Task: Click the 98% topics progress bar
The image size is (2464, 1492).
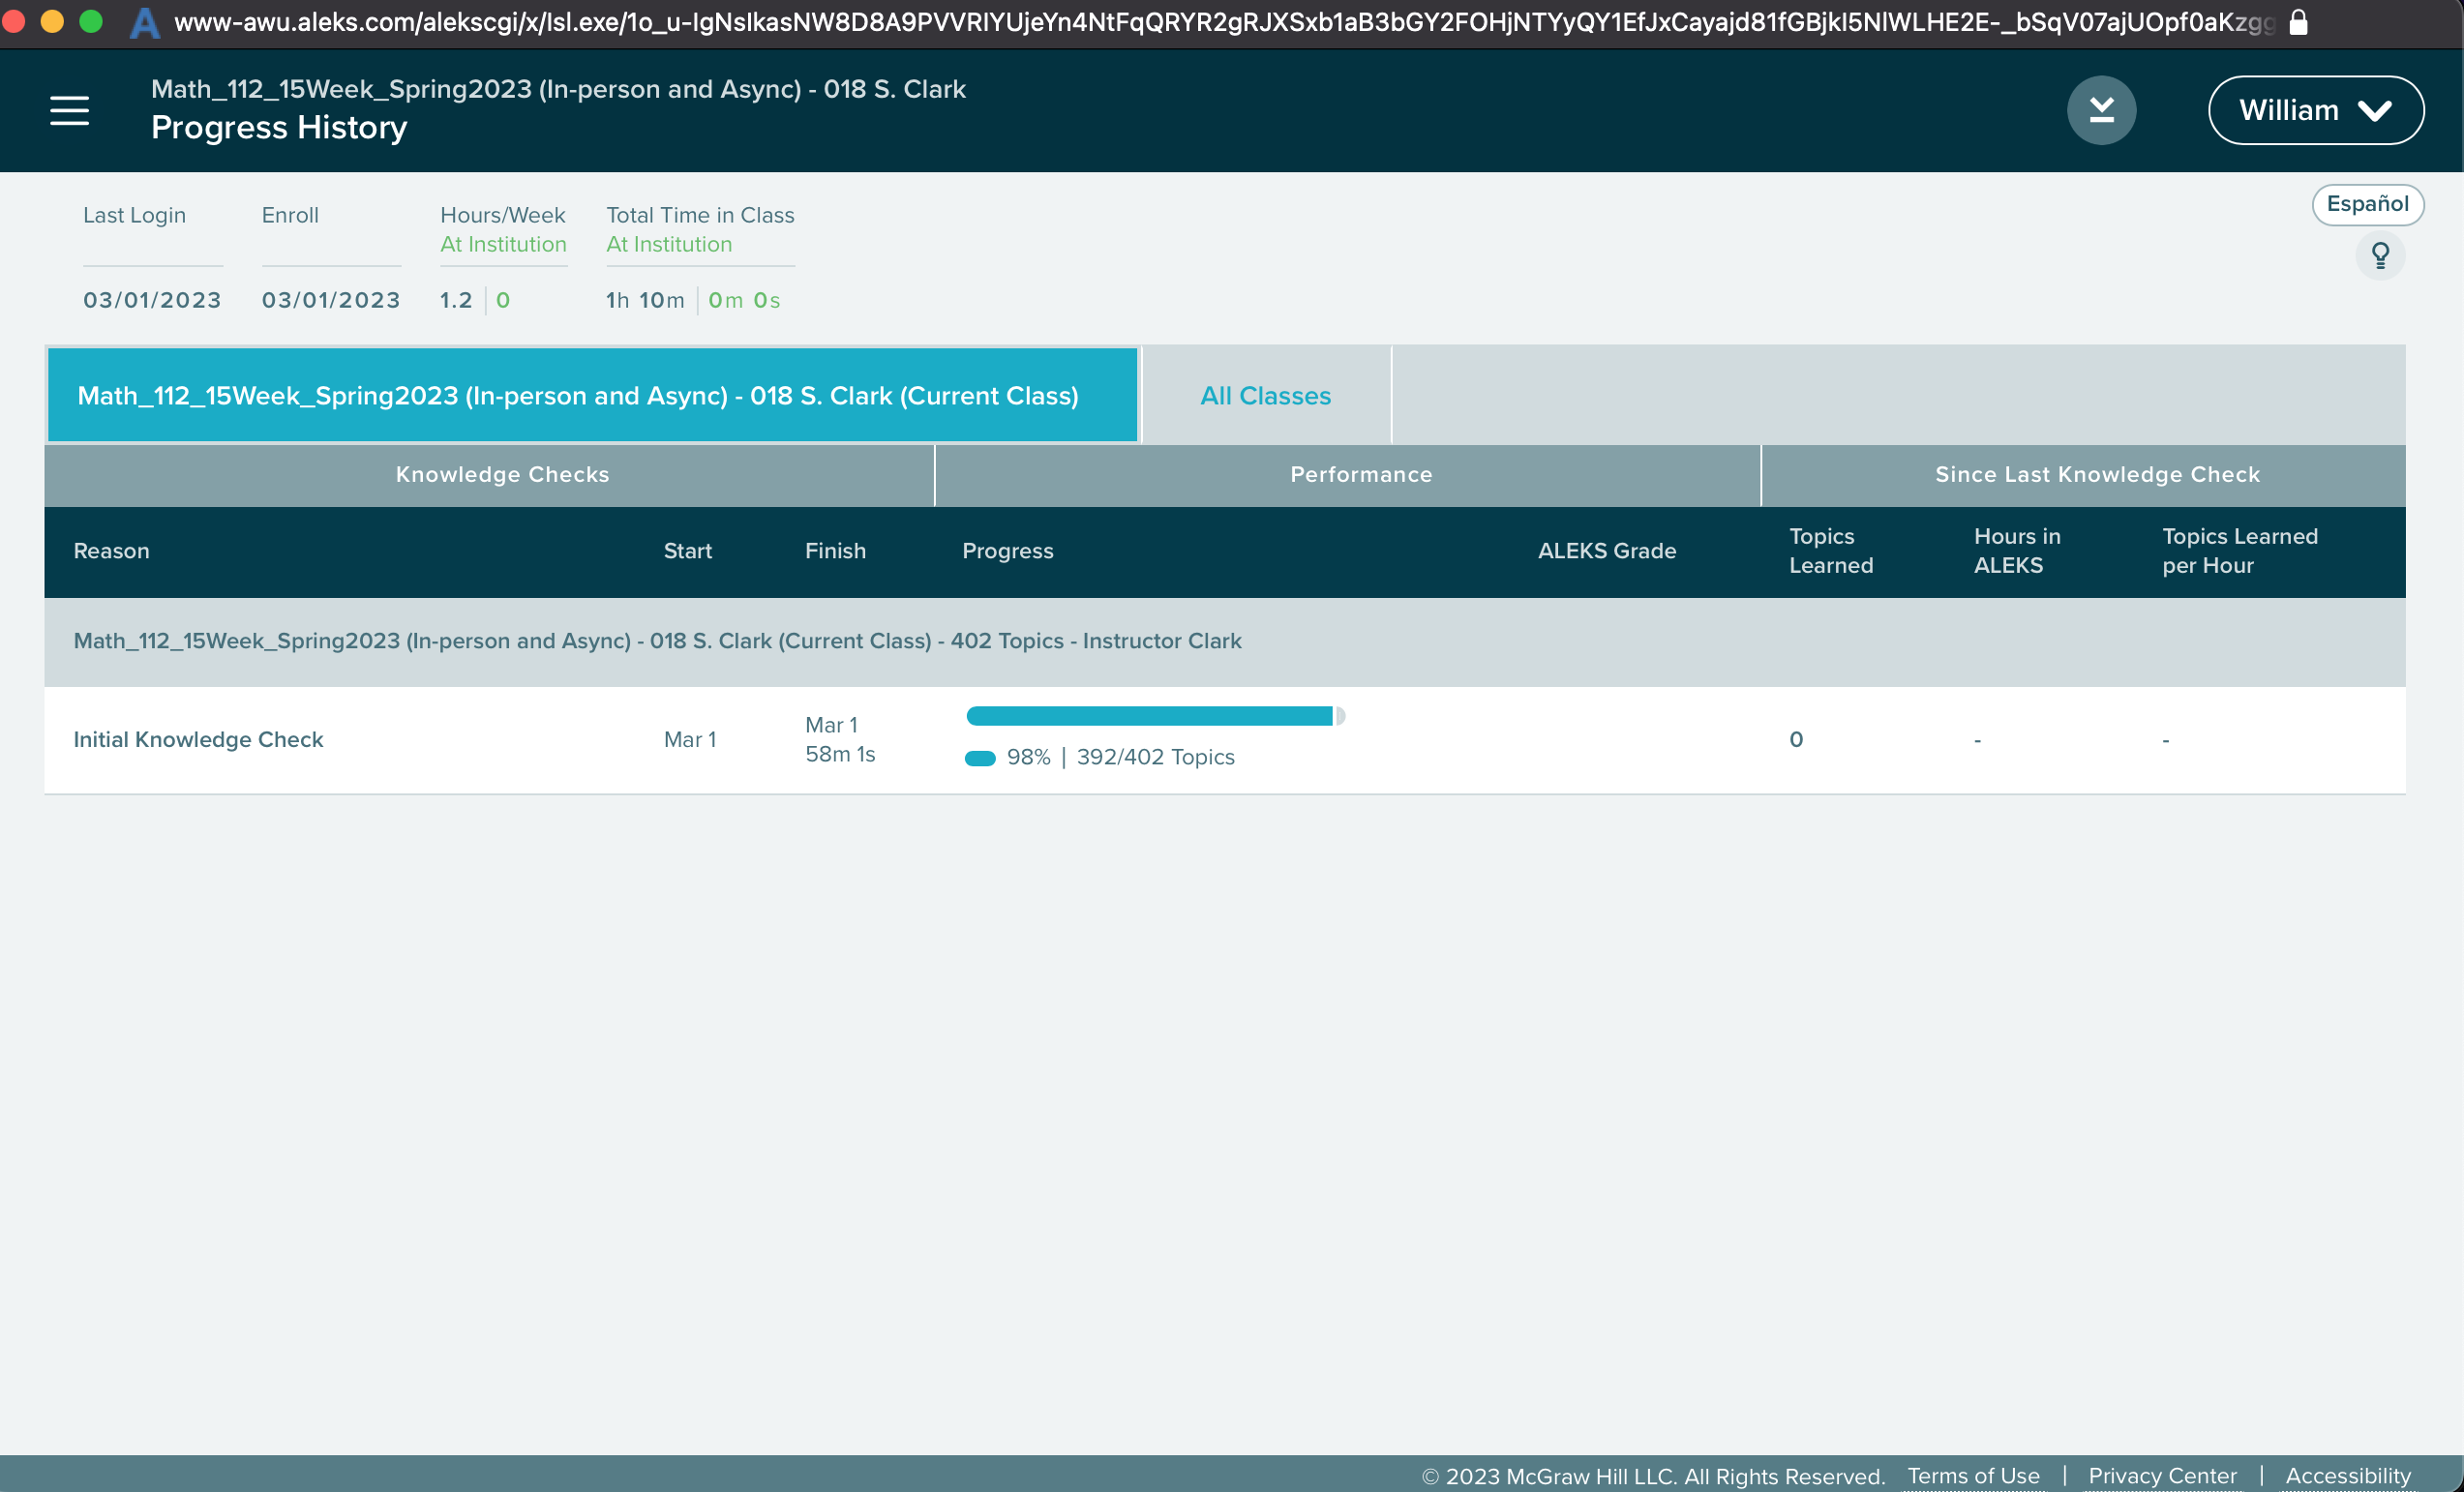Action: (x=1150, y=716)
